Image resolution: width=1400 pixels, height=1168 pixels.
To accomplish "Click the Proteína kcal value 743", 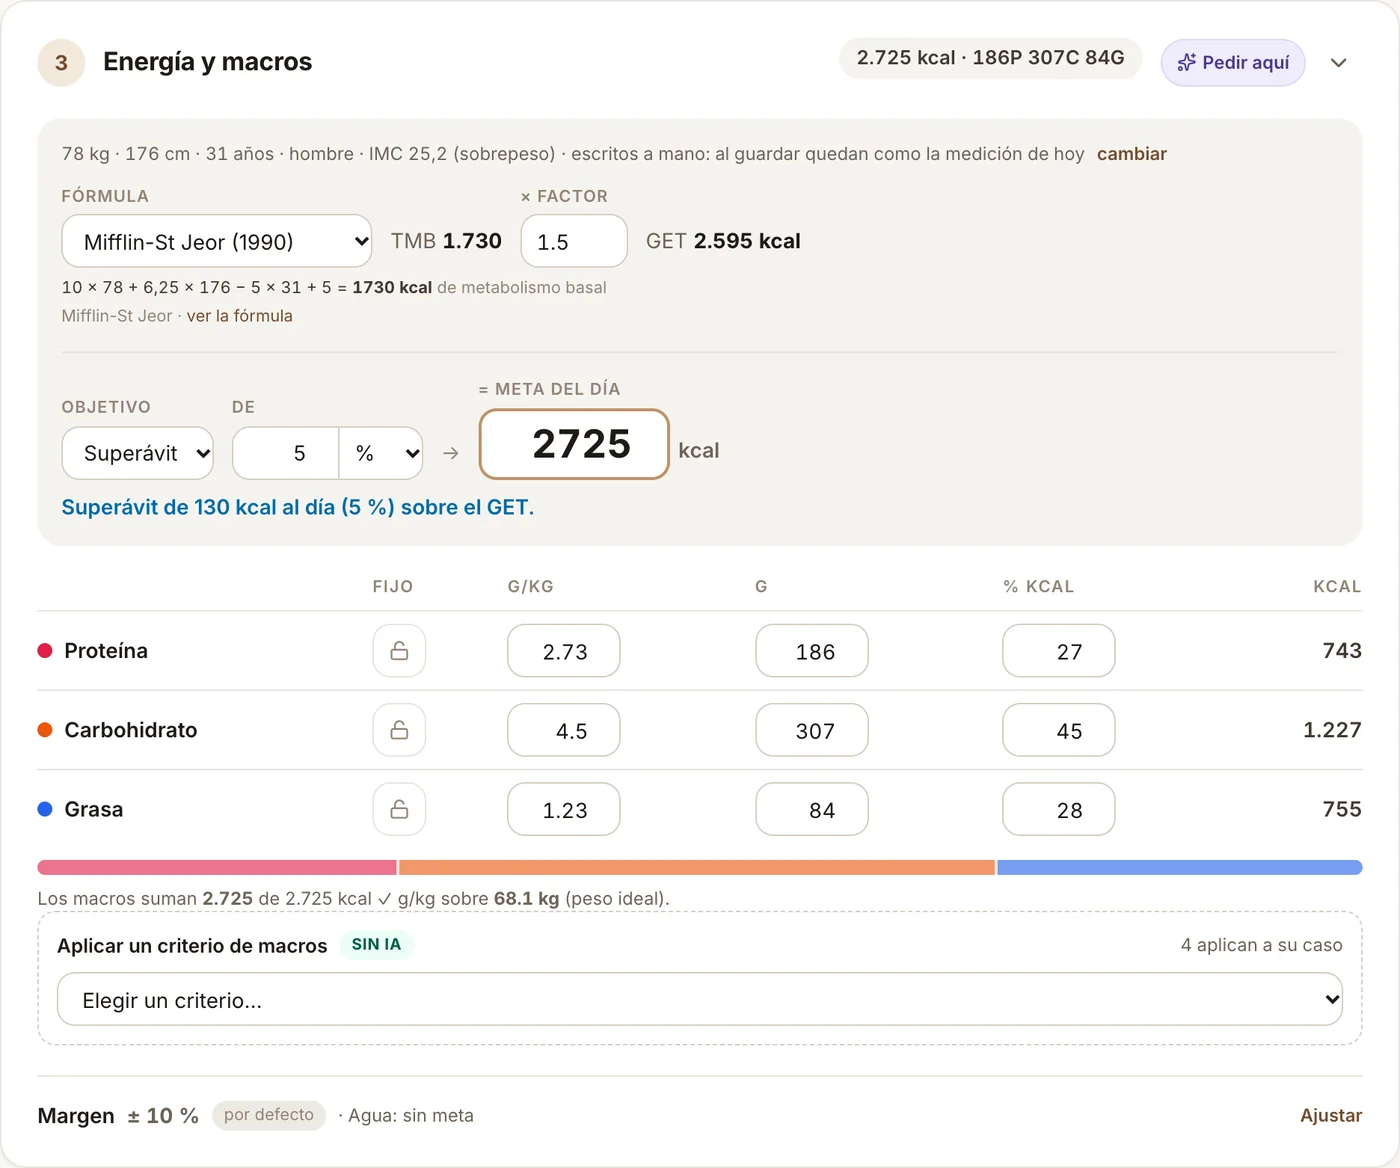I will (x=1342, y=651).
